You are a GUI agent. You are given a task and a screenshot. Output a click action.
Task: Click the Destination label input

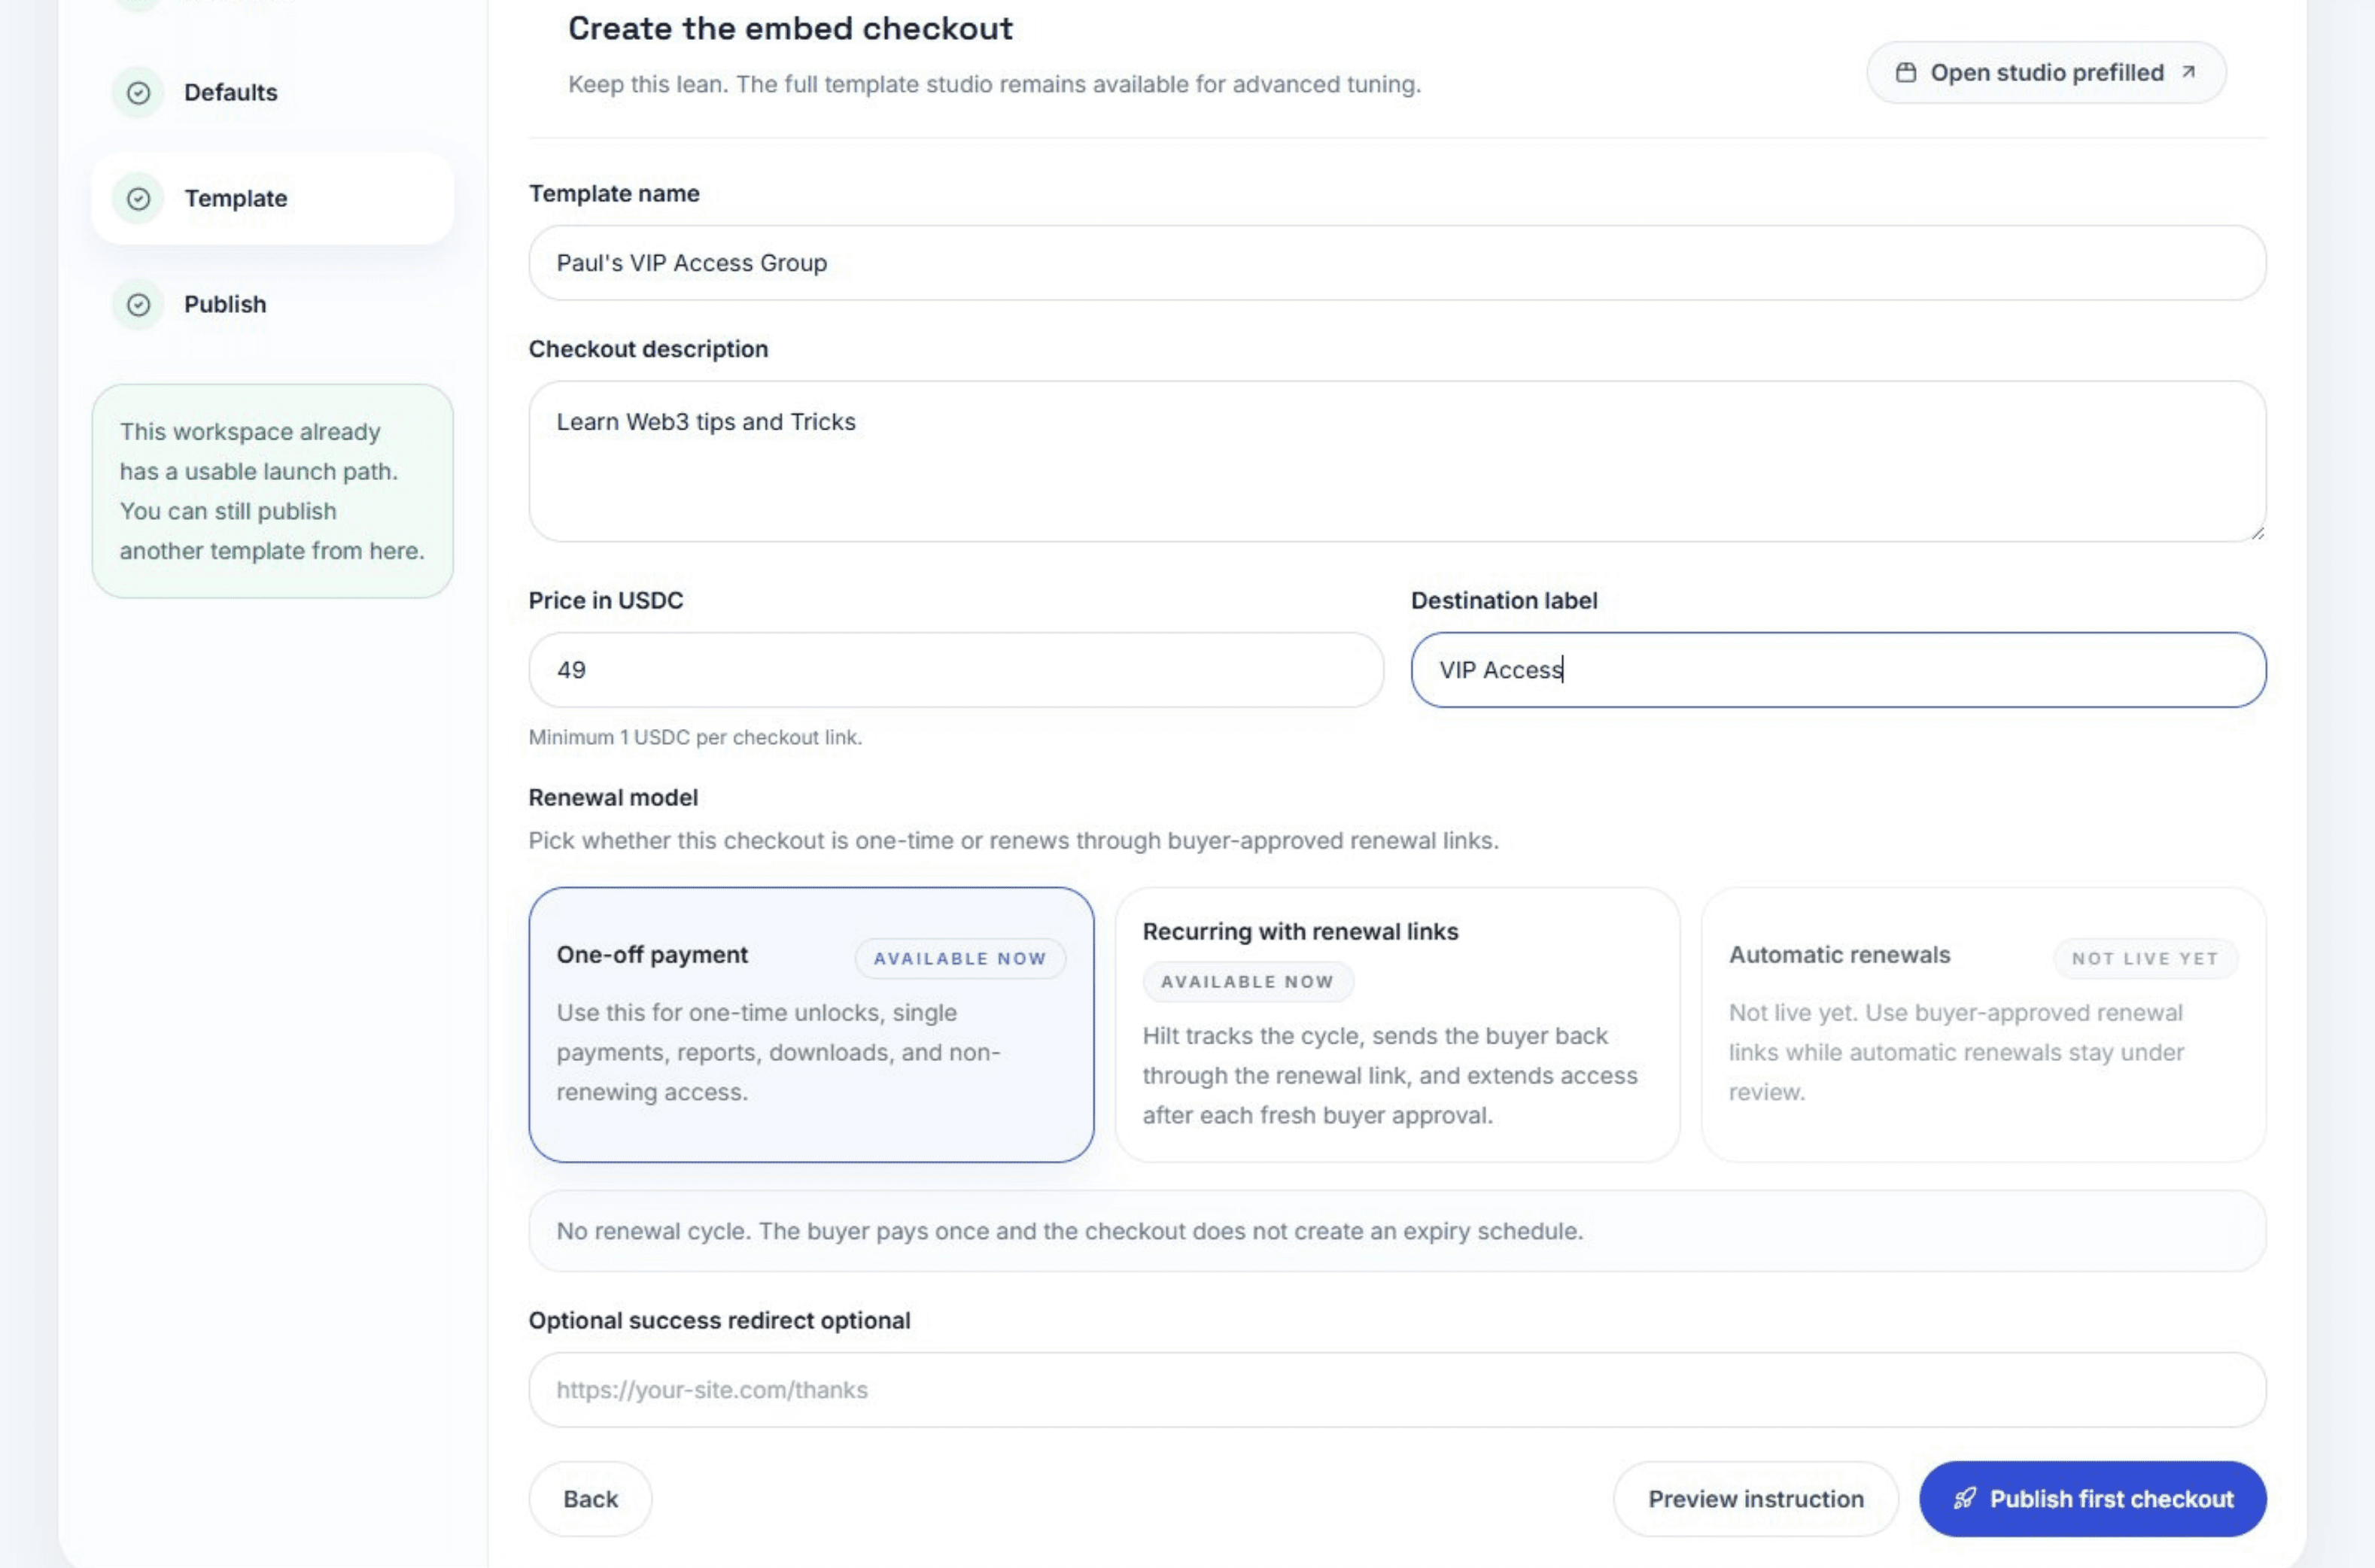(1838, 670)
